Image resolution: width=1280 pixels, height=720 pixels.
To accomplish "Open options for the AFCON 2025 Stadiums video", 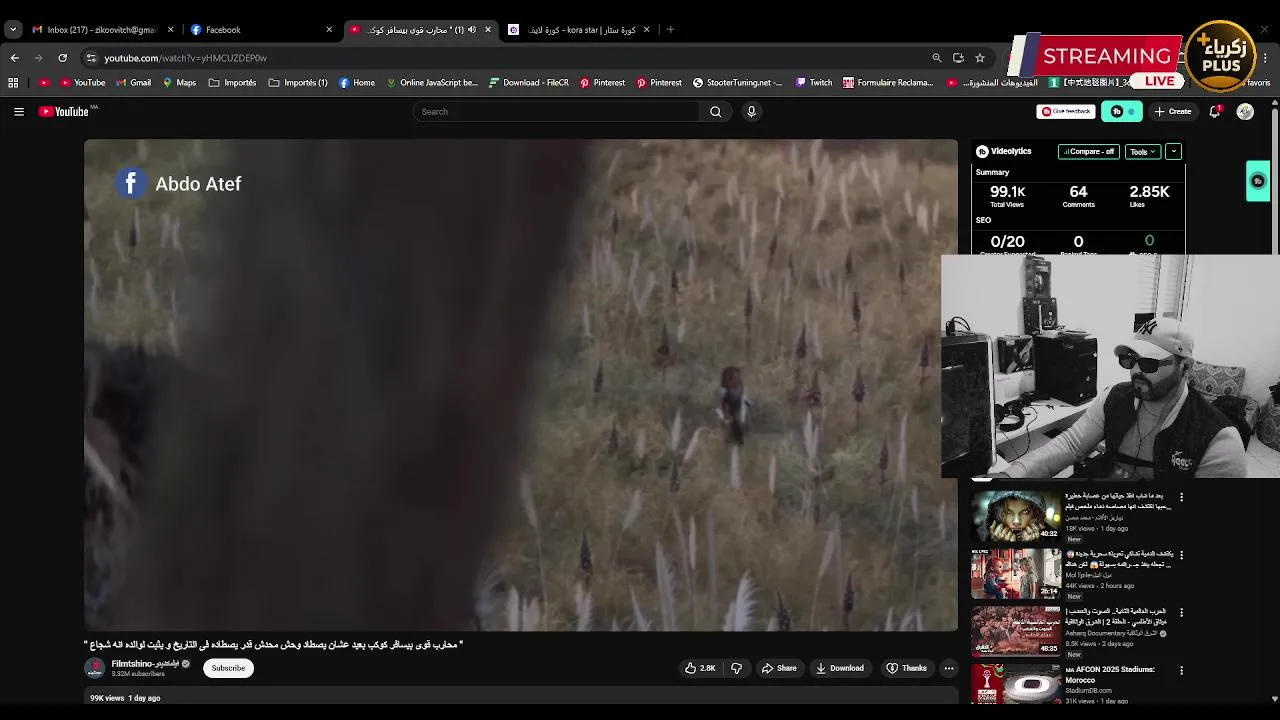I will coord(1181,671).
